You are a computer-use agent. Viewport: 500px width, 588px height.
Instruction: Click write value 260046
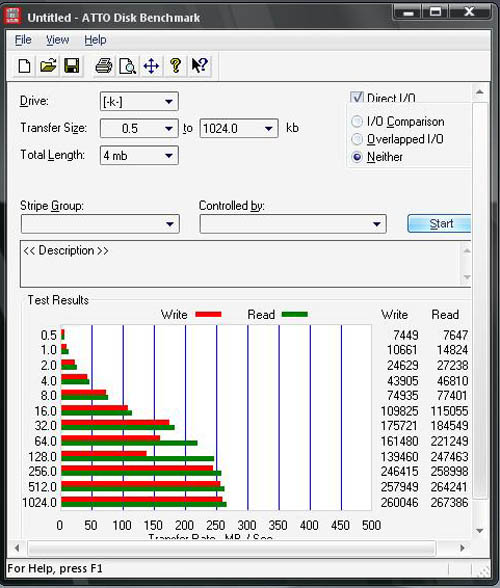399,502
